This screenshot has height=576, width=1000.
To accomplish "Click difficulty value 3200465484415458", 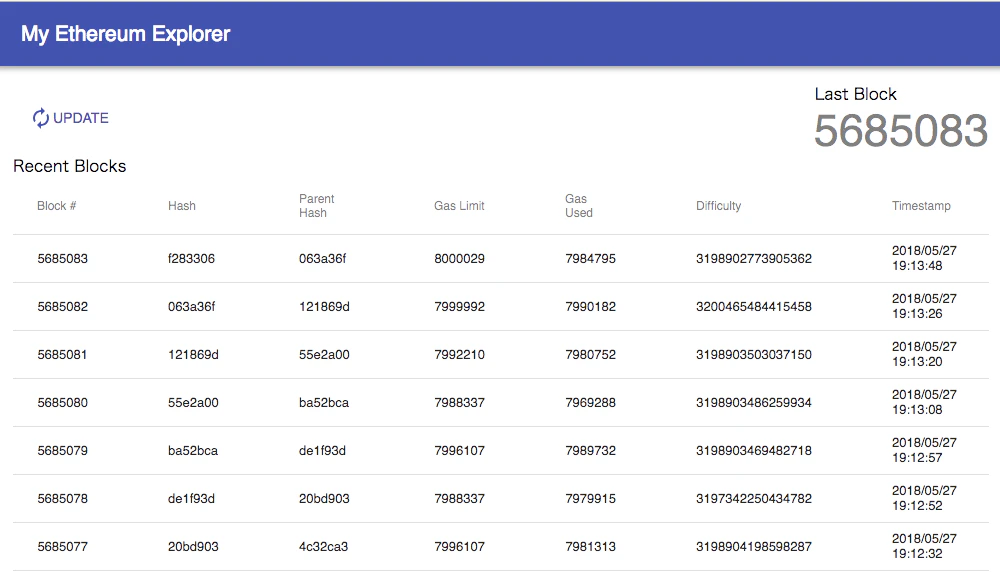I will click(754, 306).
